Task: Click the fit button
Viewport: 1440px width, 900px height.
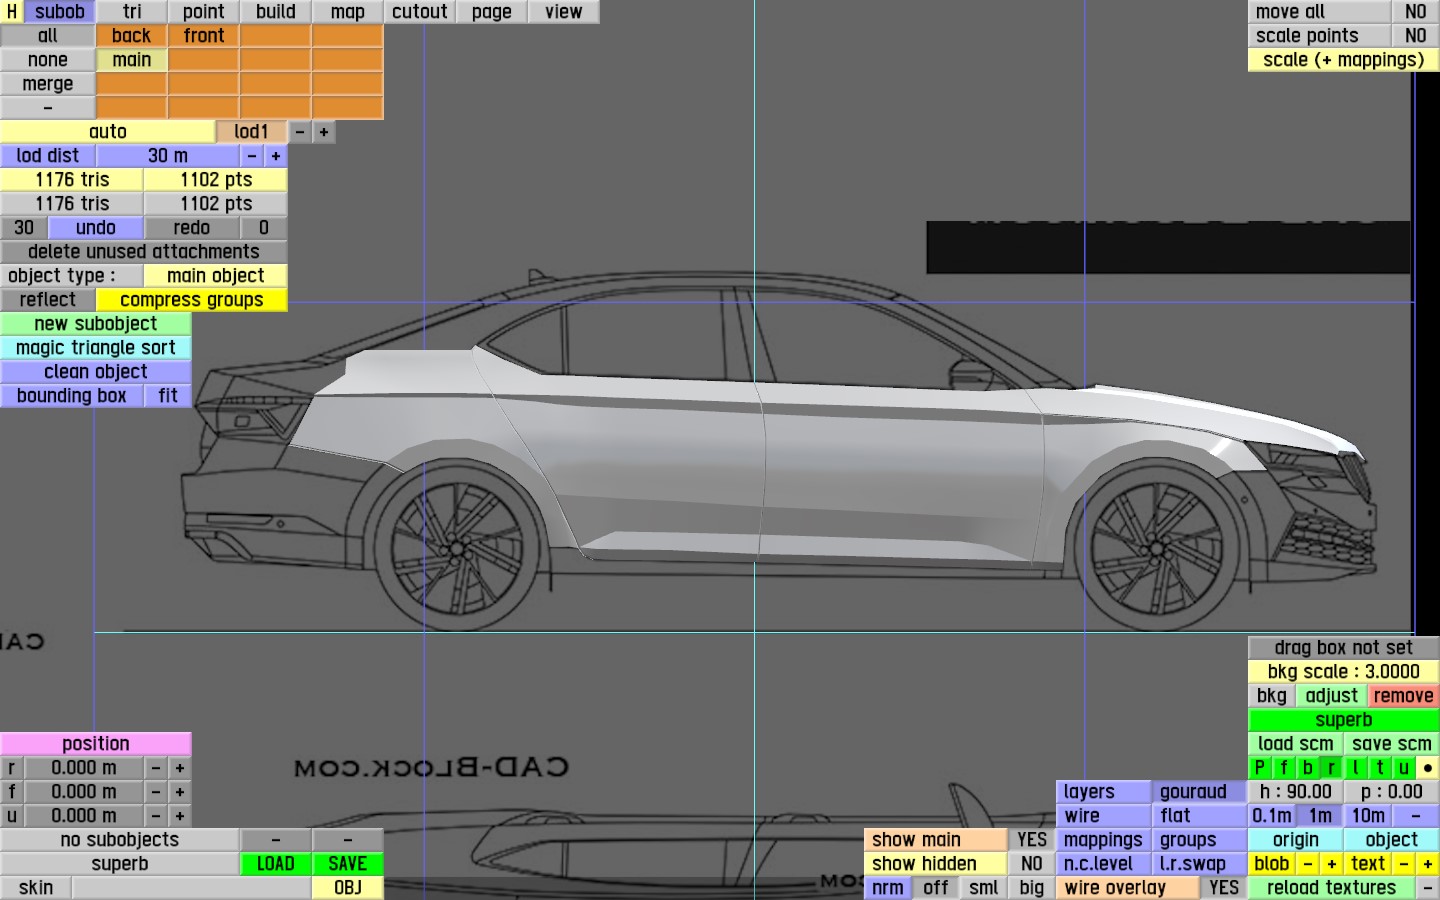Action: [x=168, y=396]
